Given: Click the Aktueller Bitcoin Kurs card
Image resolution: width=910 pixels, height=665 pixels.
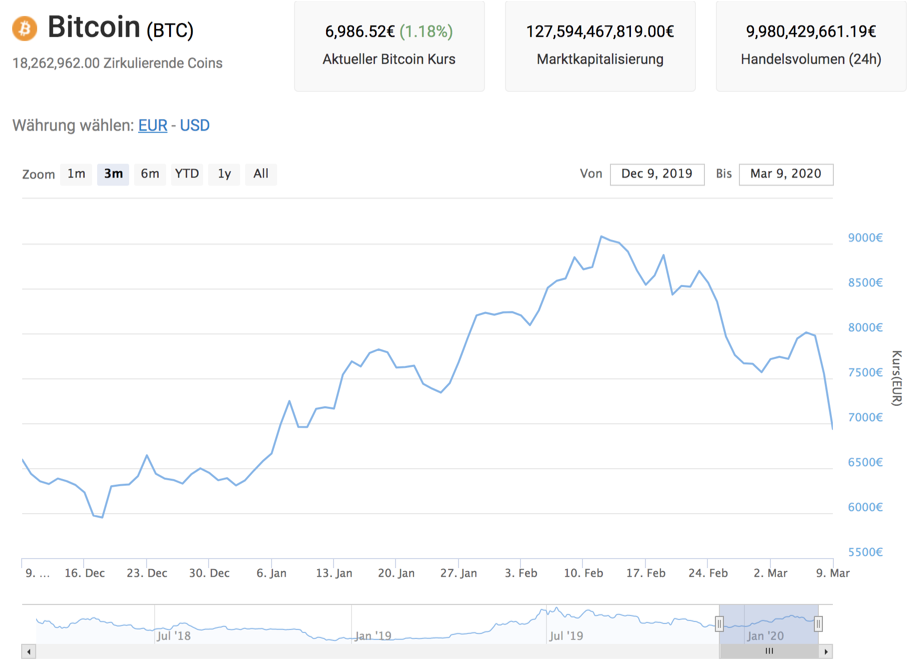Looking at the screenshot, I should 389,46.
